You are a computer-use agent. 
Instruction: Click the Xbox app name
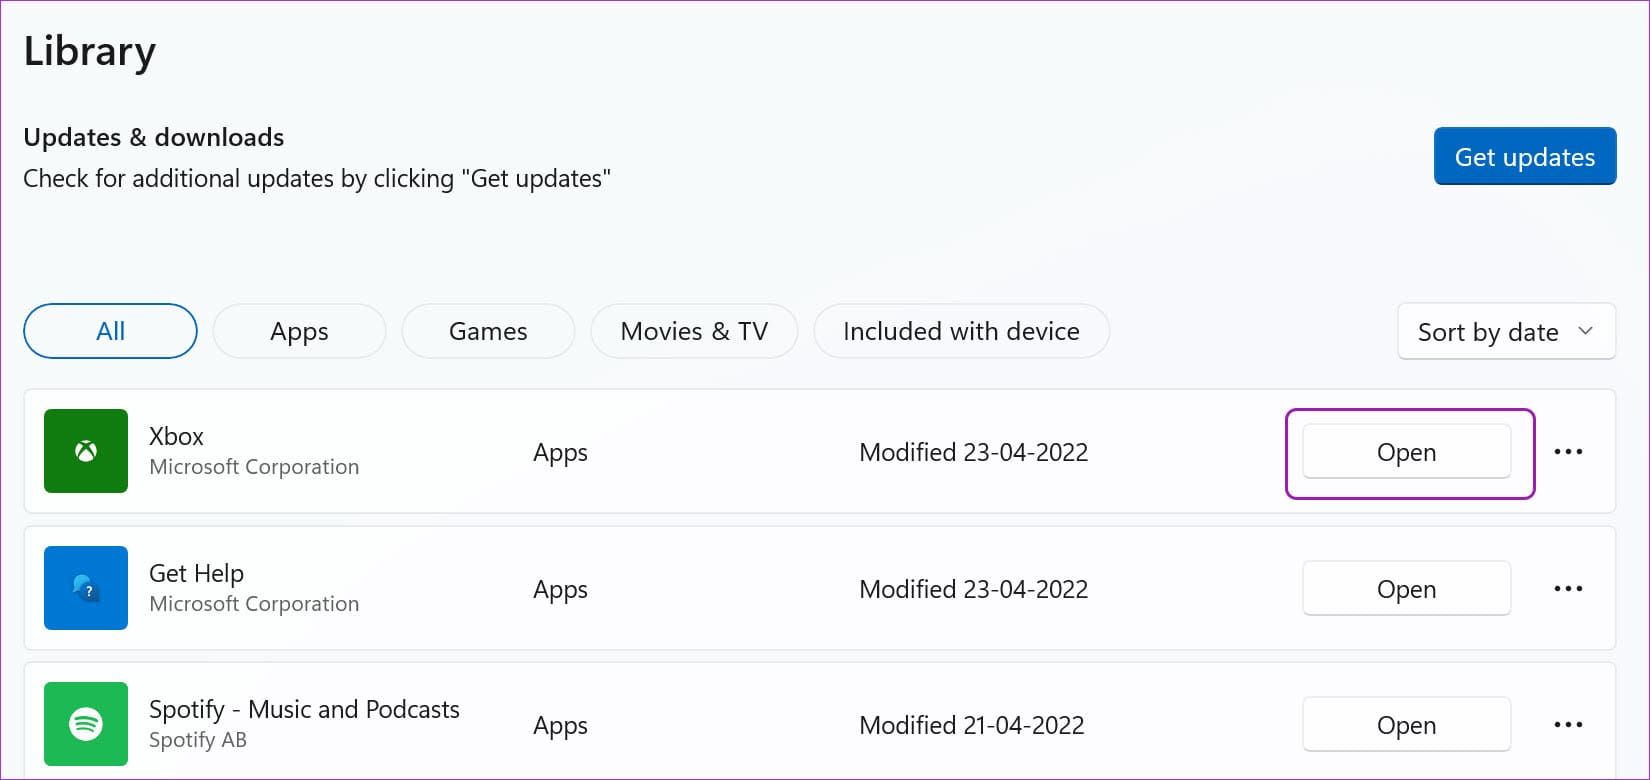pyautogui.click(x=176, y=436)
